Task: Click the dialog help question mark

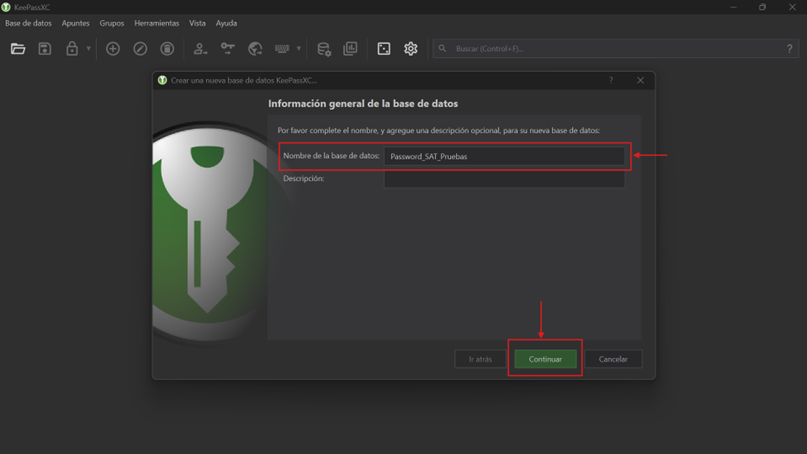Action: pos(611,80)
